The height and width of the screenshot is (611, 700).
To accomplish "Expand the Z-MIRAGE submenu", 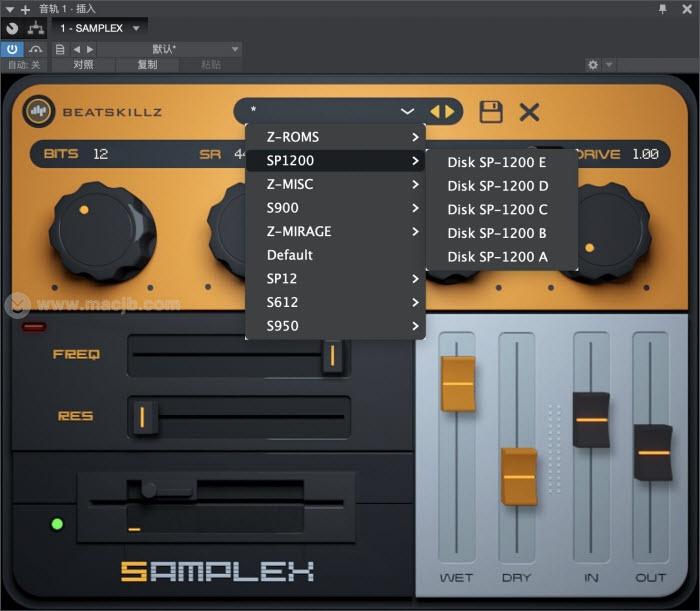I will 335,231.
